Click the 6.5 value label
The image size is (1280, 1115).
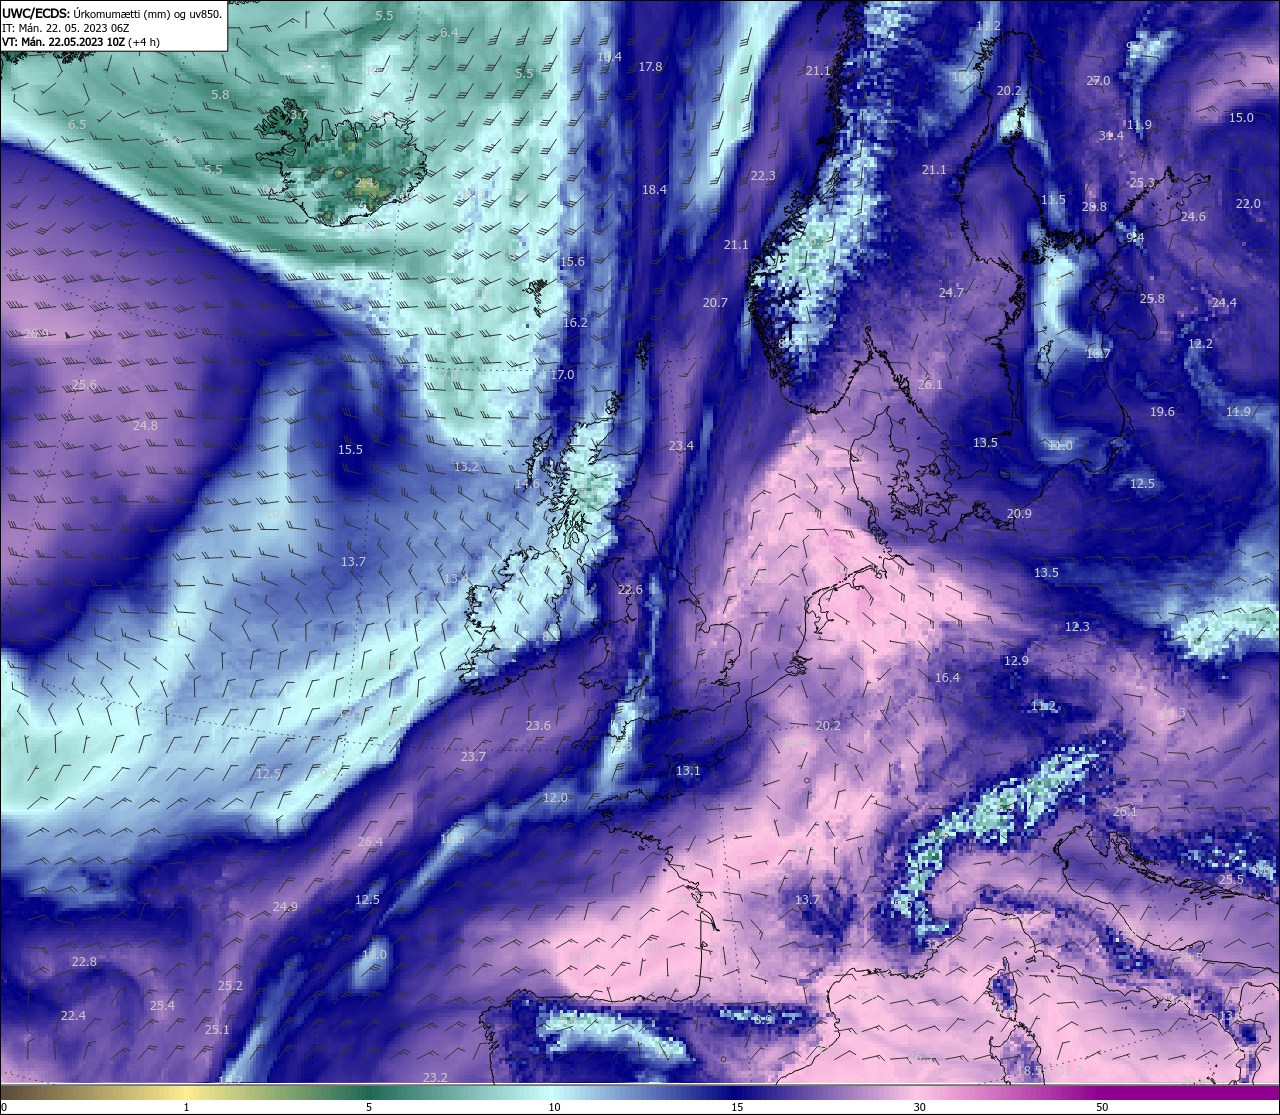(77, 125)
